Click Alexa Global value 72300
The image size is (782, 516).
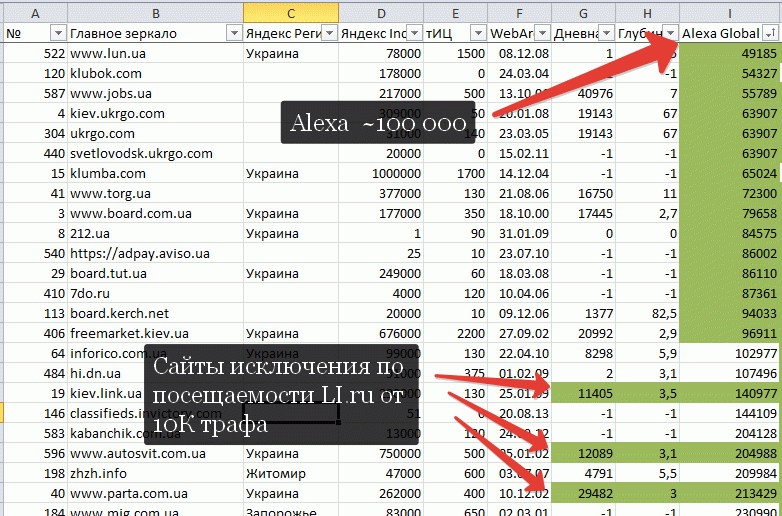[x=730, y=193]
